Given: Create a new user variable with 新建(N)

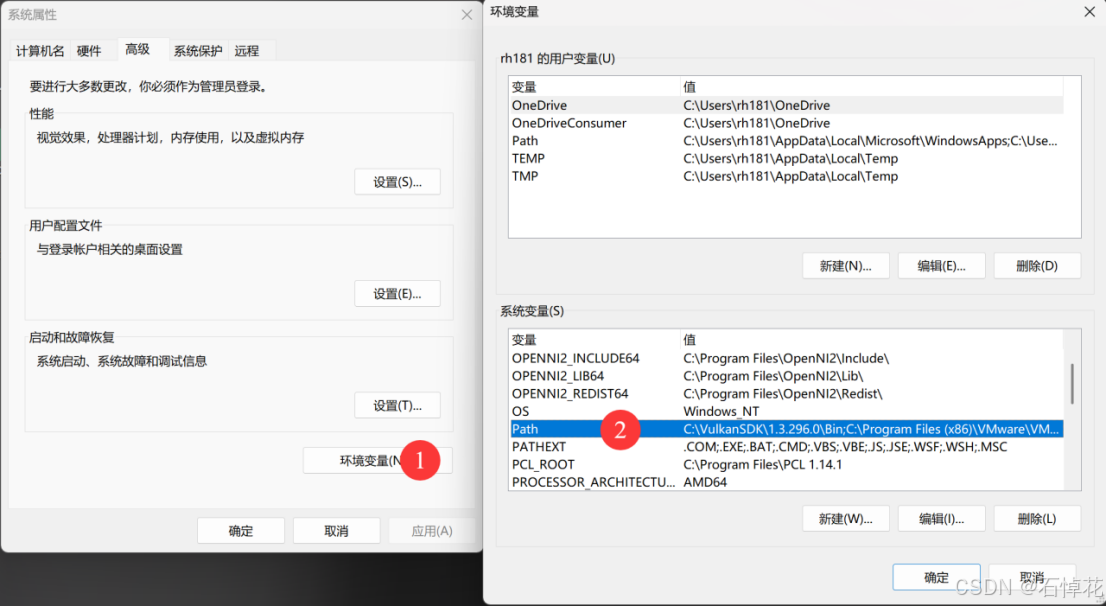Looking at the screenshot, I should click(846, 265).
